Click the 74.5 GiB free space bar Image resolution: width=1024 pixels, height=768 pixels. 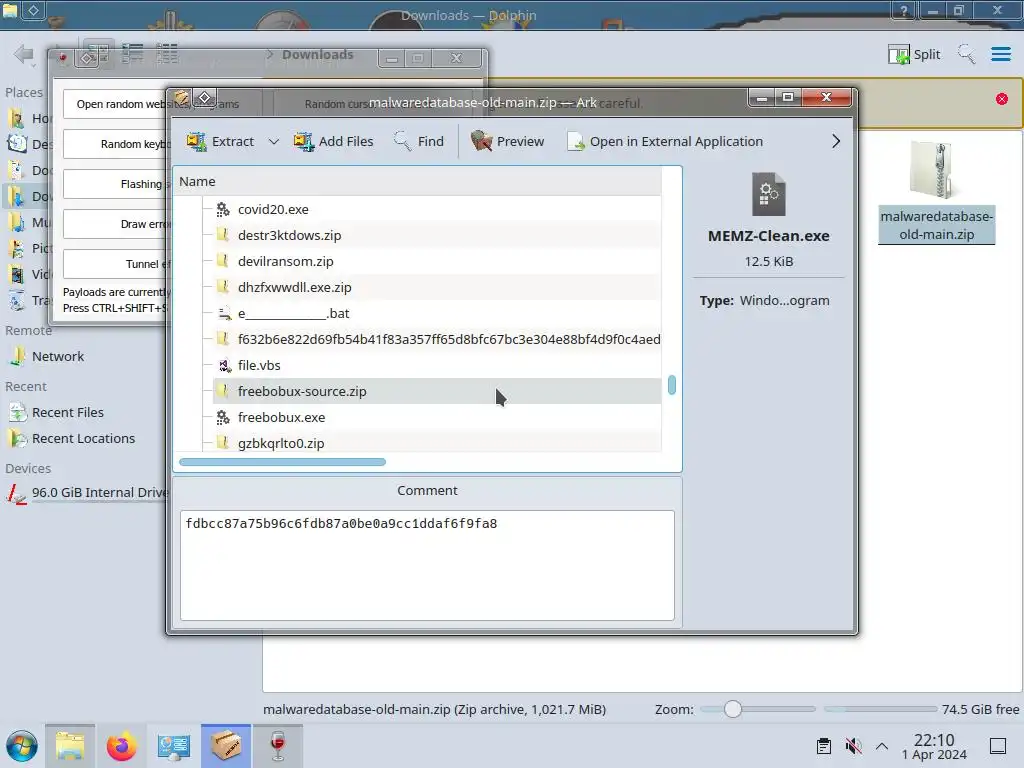[880, 709]
